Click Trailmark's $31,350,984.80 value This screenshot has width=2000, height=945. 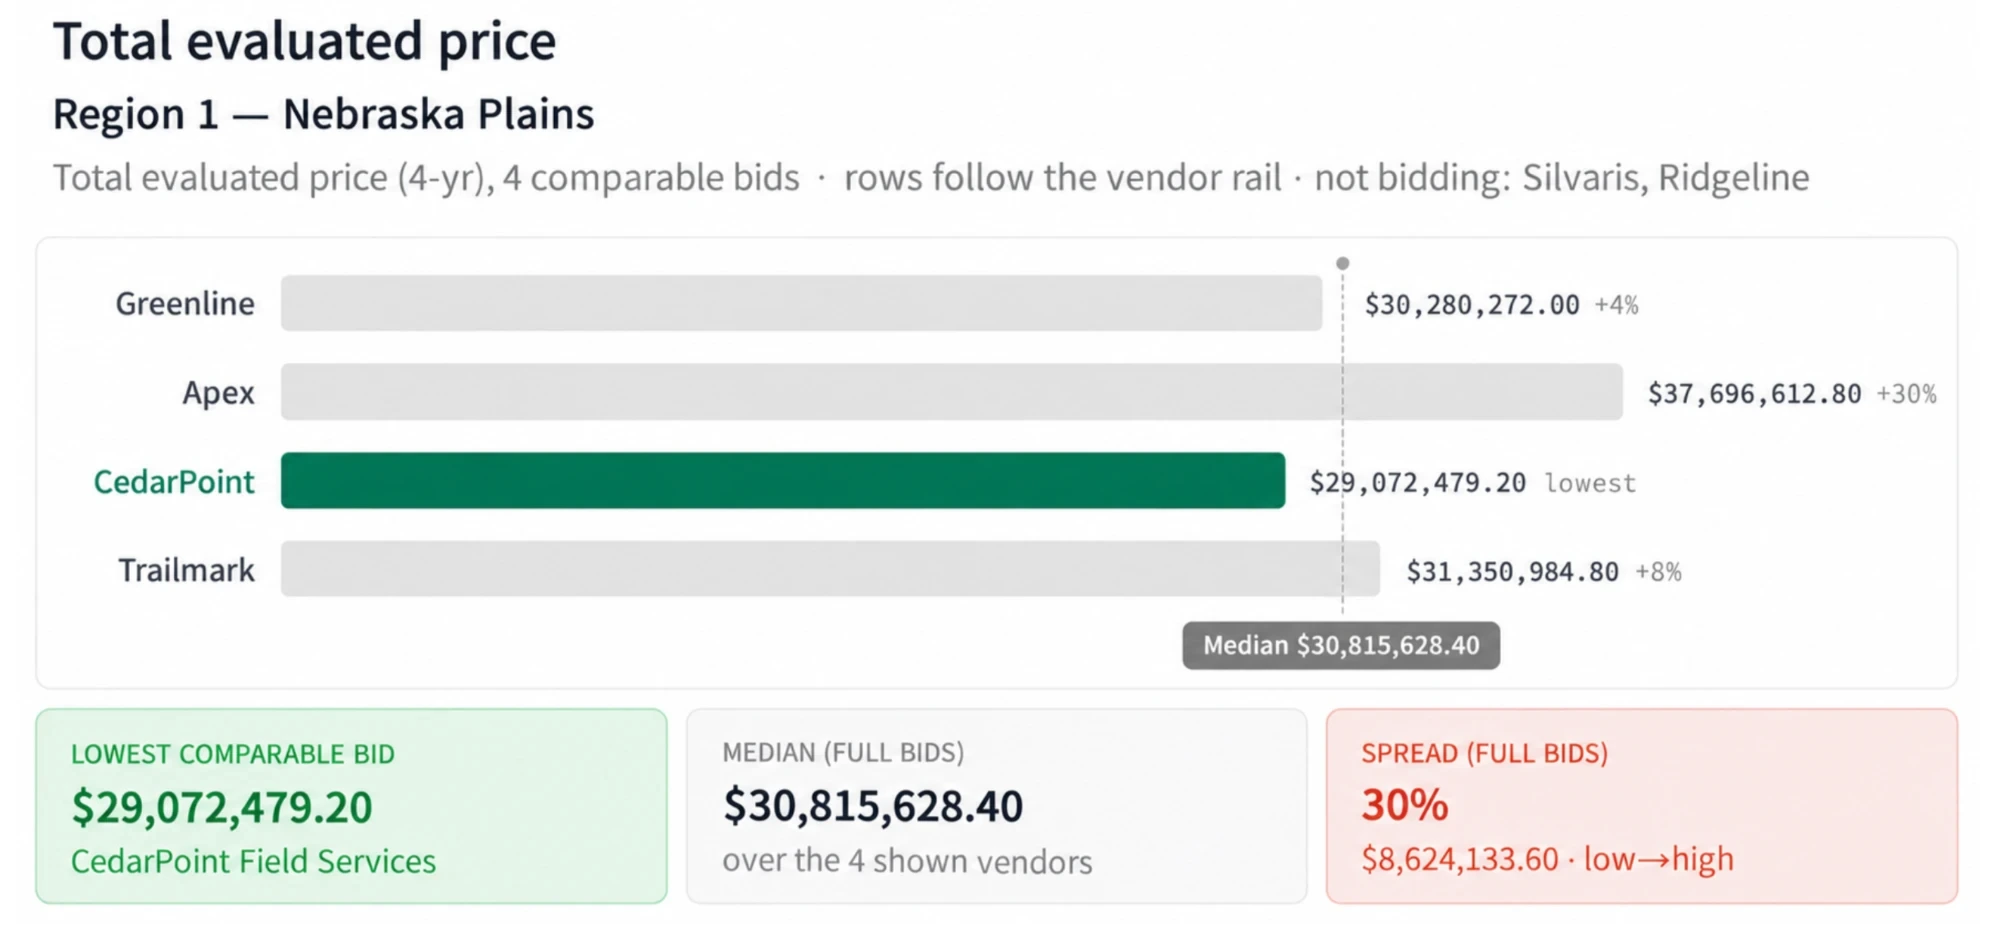1512,572
